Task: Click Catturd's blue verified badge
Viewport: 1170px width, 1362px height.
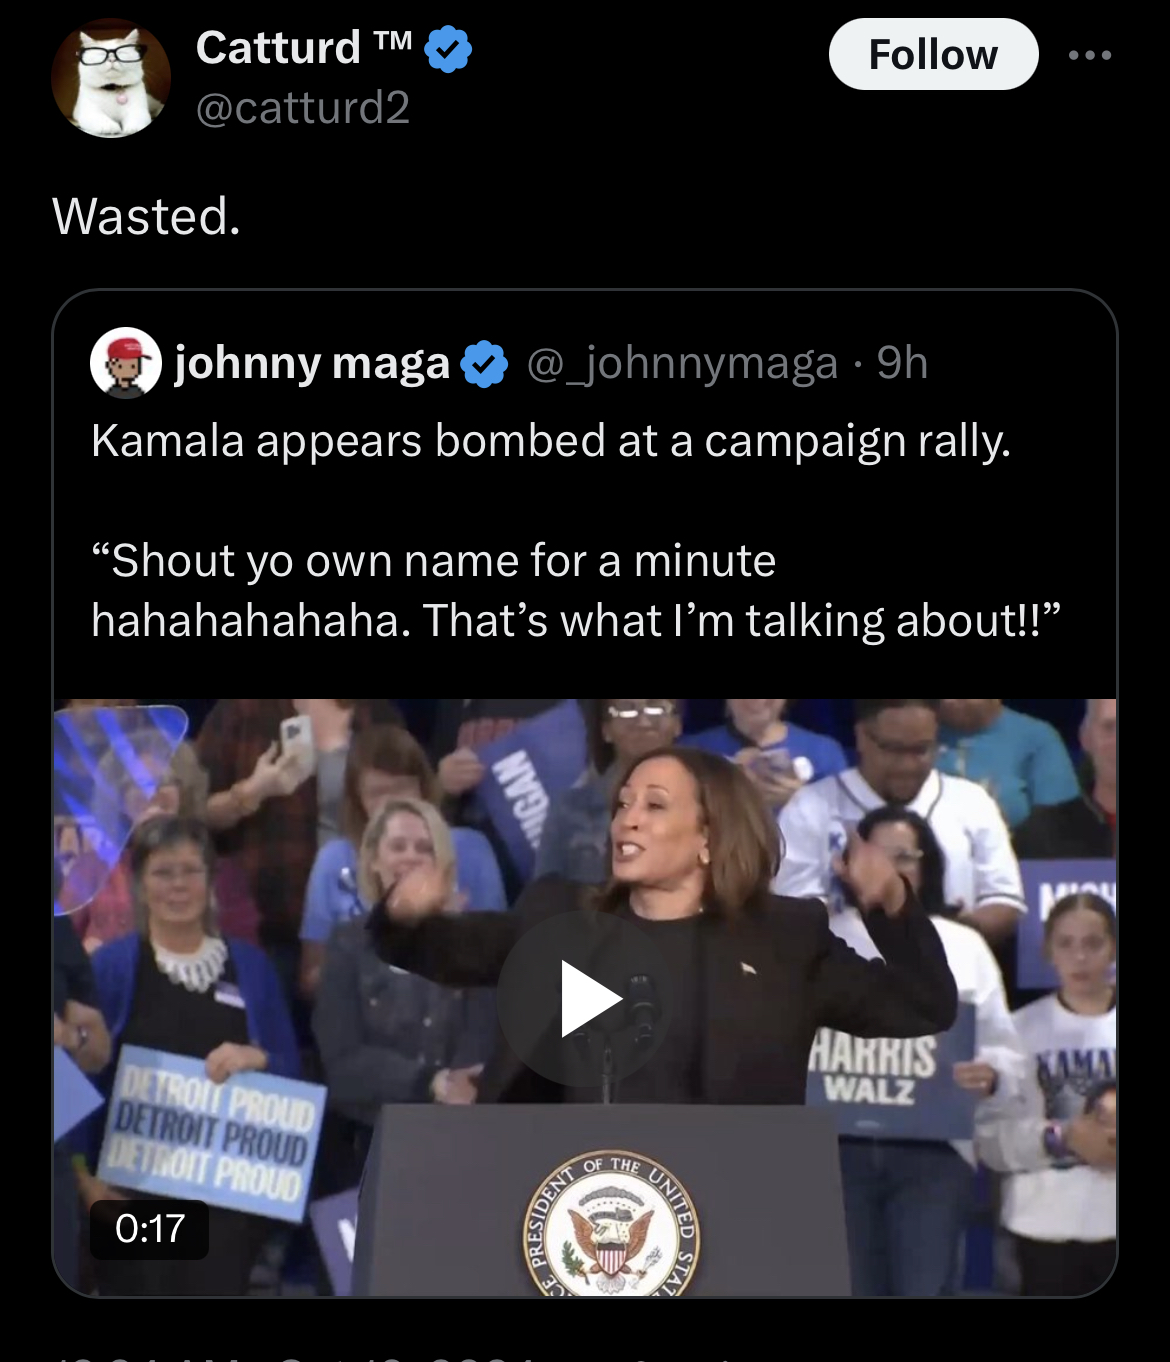Action: 448,49
